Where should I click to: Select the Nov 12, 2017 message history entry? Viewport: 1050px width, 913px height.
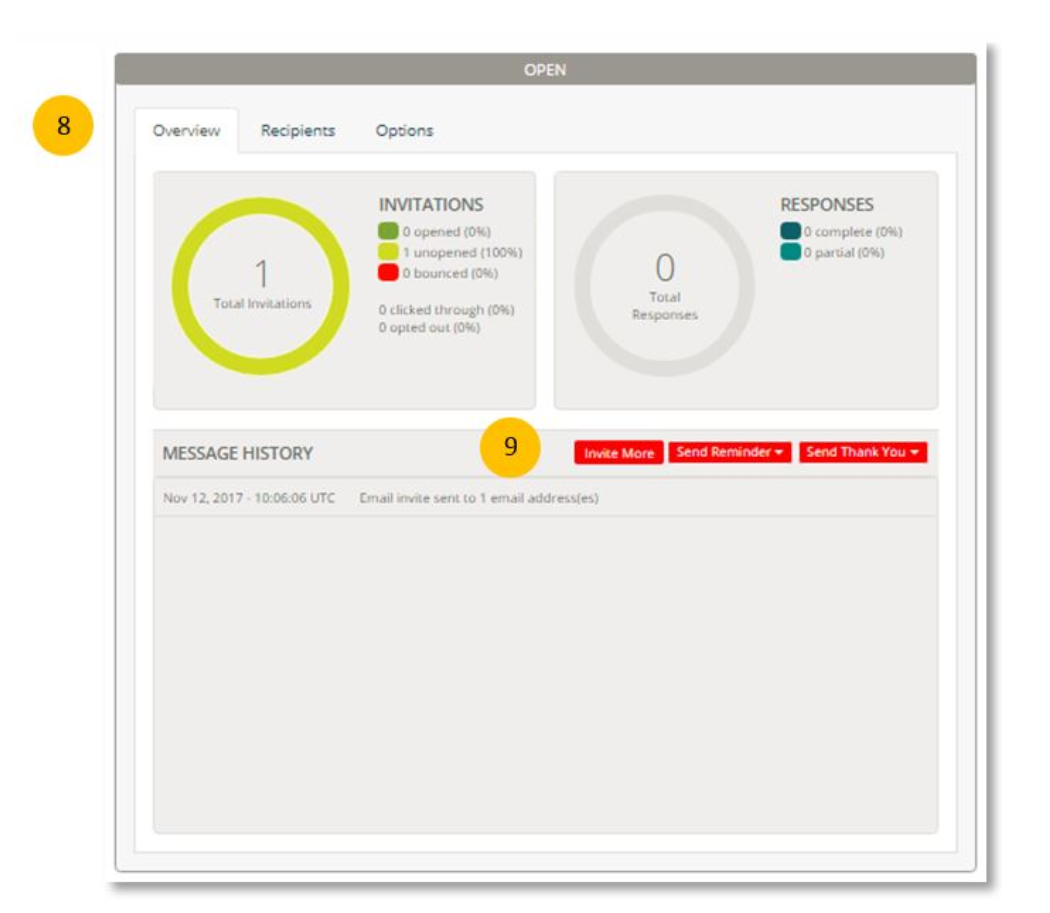click(380, 498)
